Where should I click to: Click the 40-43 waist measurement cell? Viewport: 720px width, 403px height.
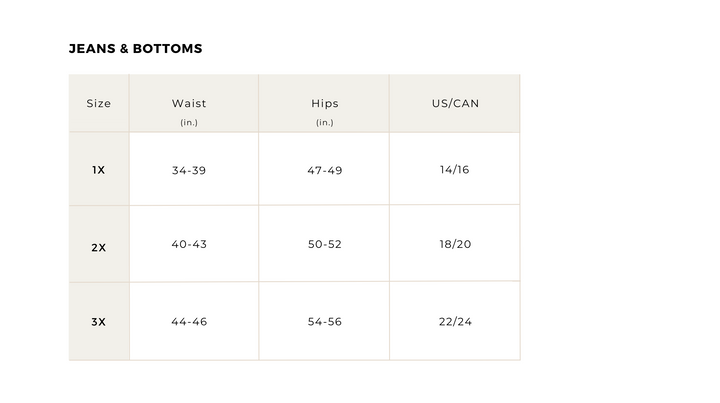(x=189, y=245)
